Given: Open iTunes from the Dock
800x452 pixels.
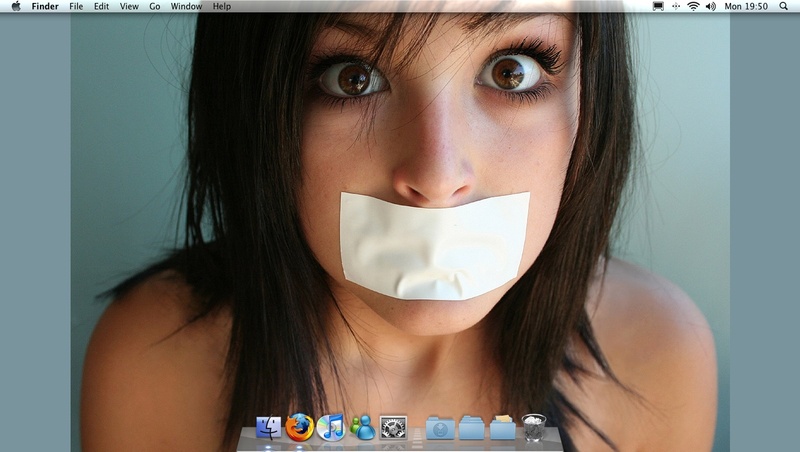Looking at the screenshot, I should [x=331, y=428].
